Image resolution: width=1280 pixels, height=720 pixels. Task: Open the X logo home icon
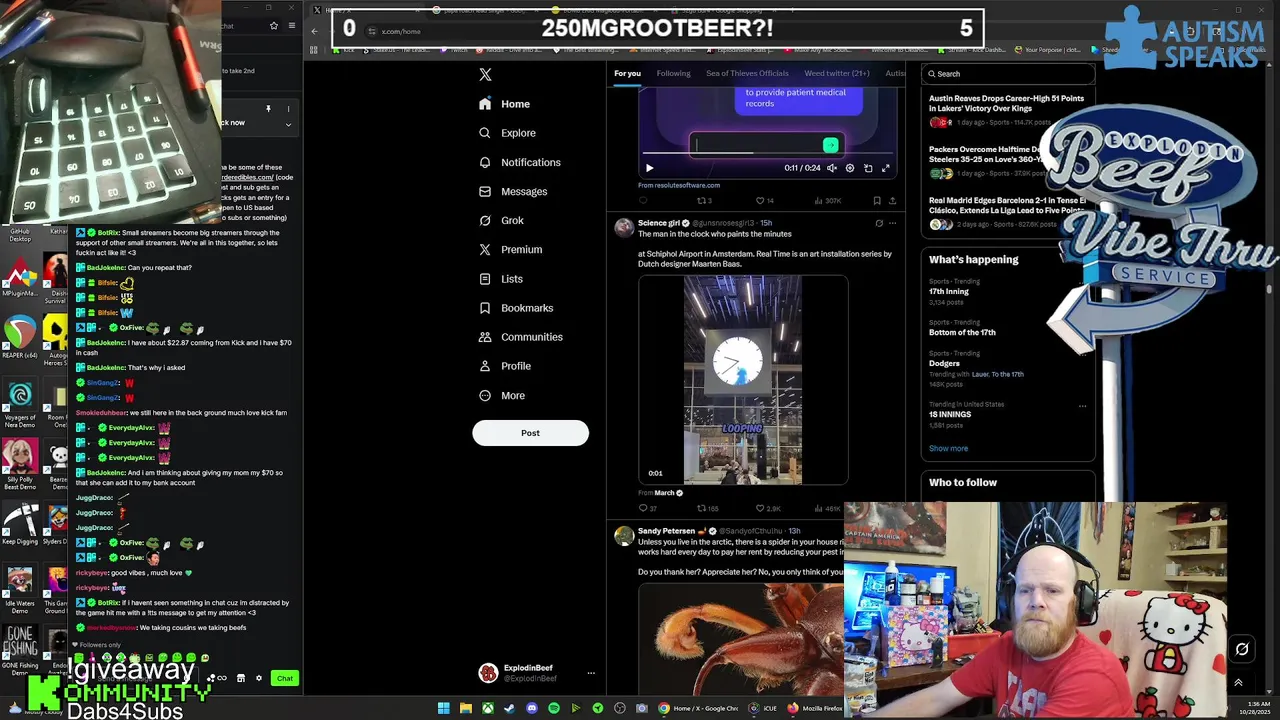[485, 74]
